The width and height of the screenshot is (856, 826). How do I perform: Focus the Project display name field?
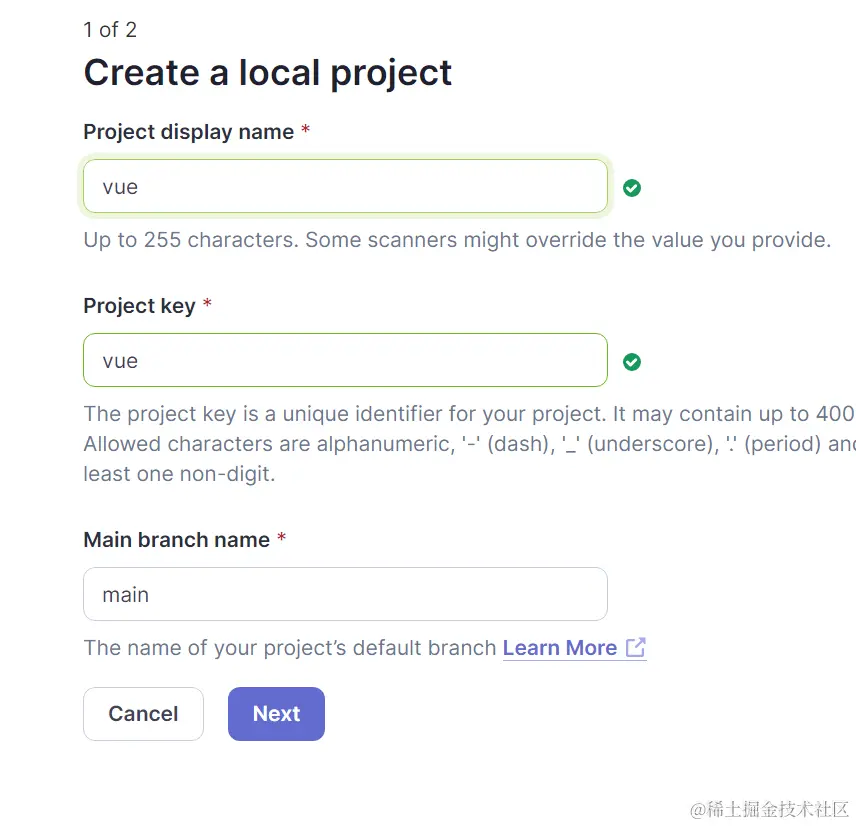pos(345,187)
